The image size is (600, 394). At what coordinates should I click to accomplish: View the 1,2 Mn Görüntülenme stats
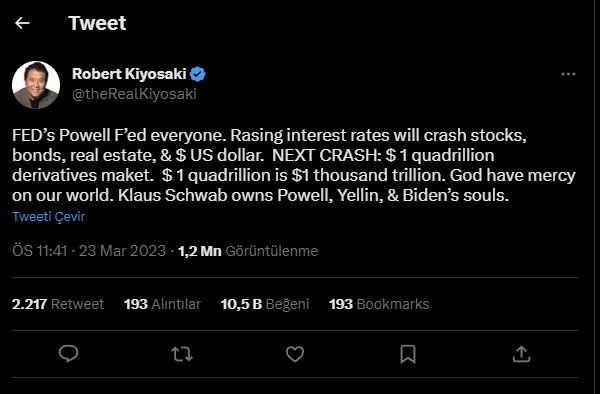pos(248,251)
